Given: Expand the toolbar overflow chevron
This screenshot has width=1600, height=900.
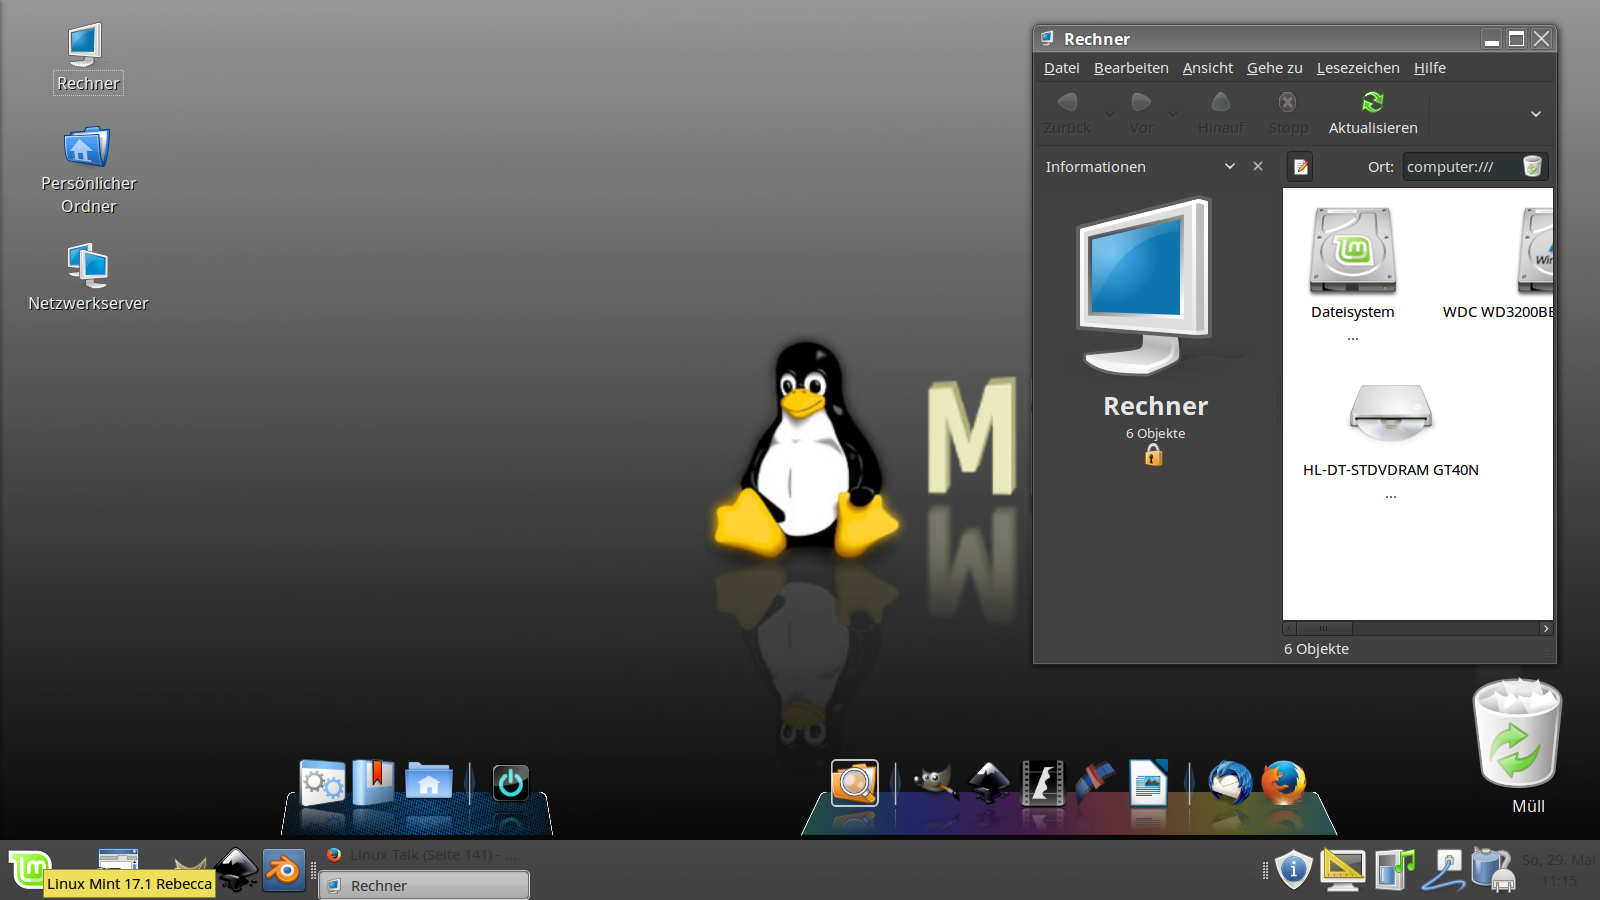Looking at the screenshot, I should [1536, 114].
